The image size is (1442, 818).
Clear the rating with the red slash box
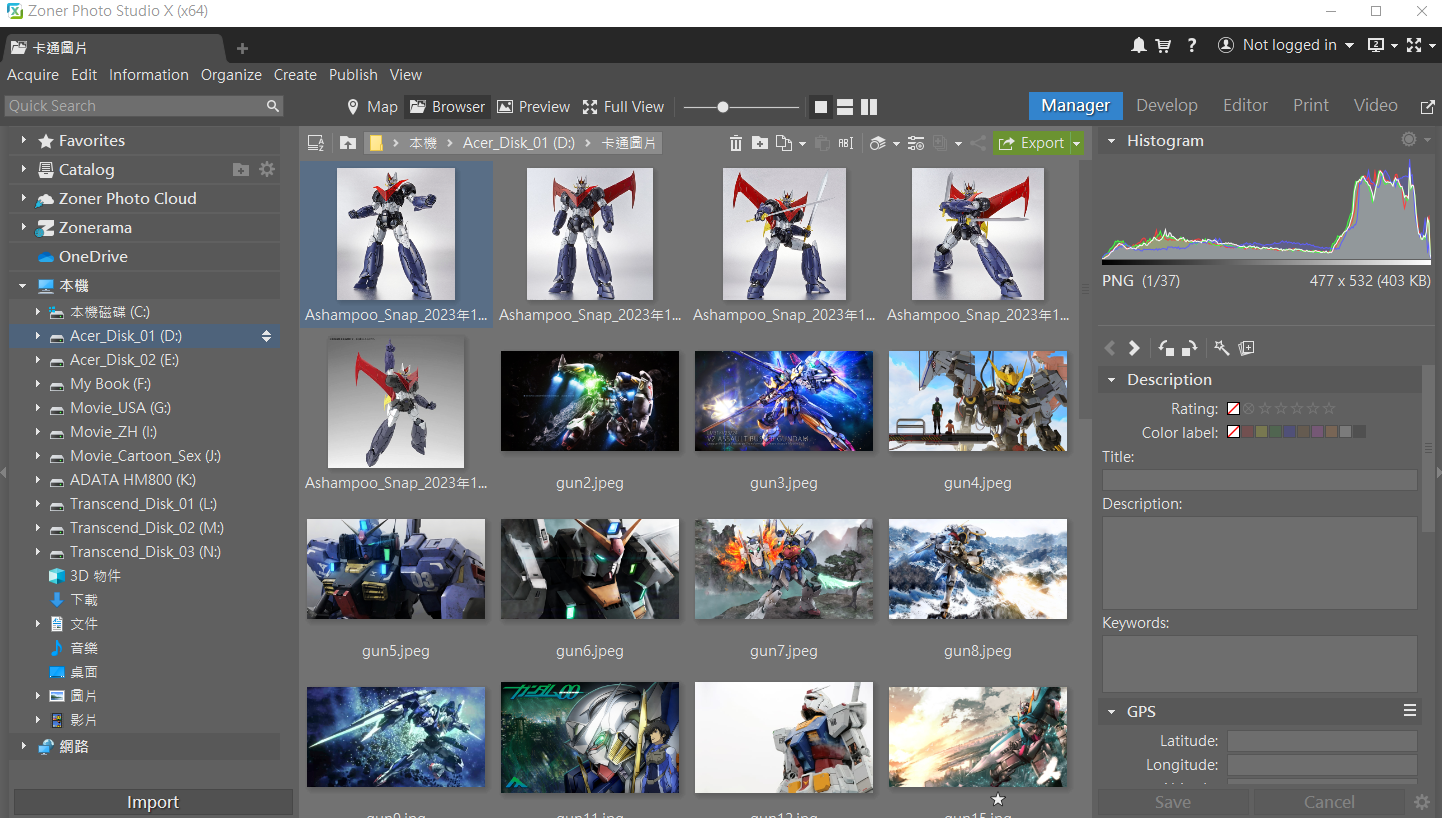coord(1233,408)
